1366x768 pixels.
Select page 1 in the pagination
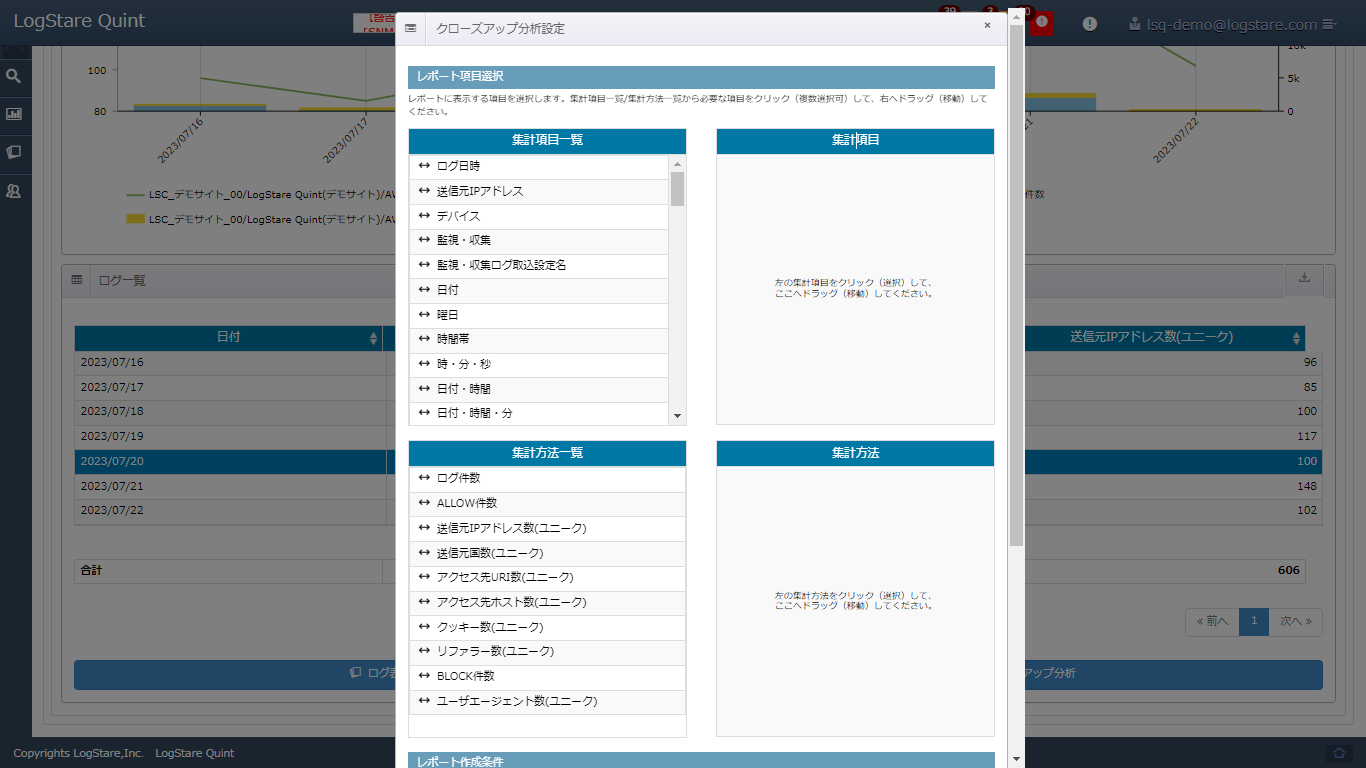1254,621
